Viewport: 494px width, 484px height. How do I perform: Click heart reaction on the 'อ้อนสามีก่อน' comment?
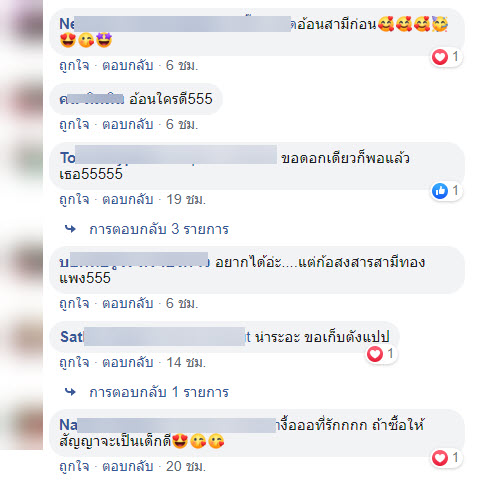click(440, 57)
